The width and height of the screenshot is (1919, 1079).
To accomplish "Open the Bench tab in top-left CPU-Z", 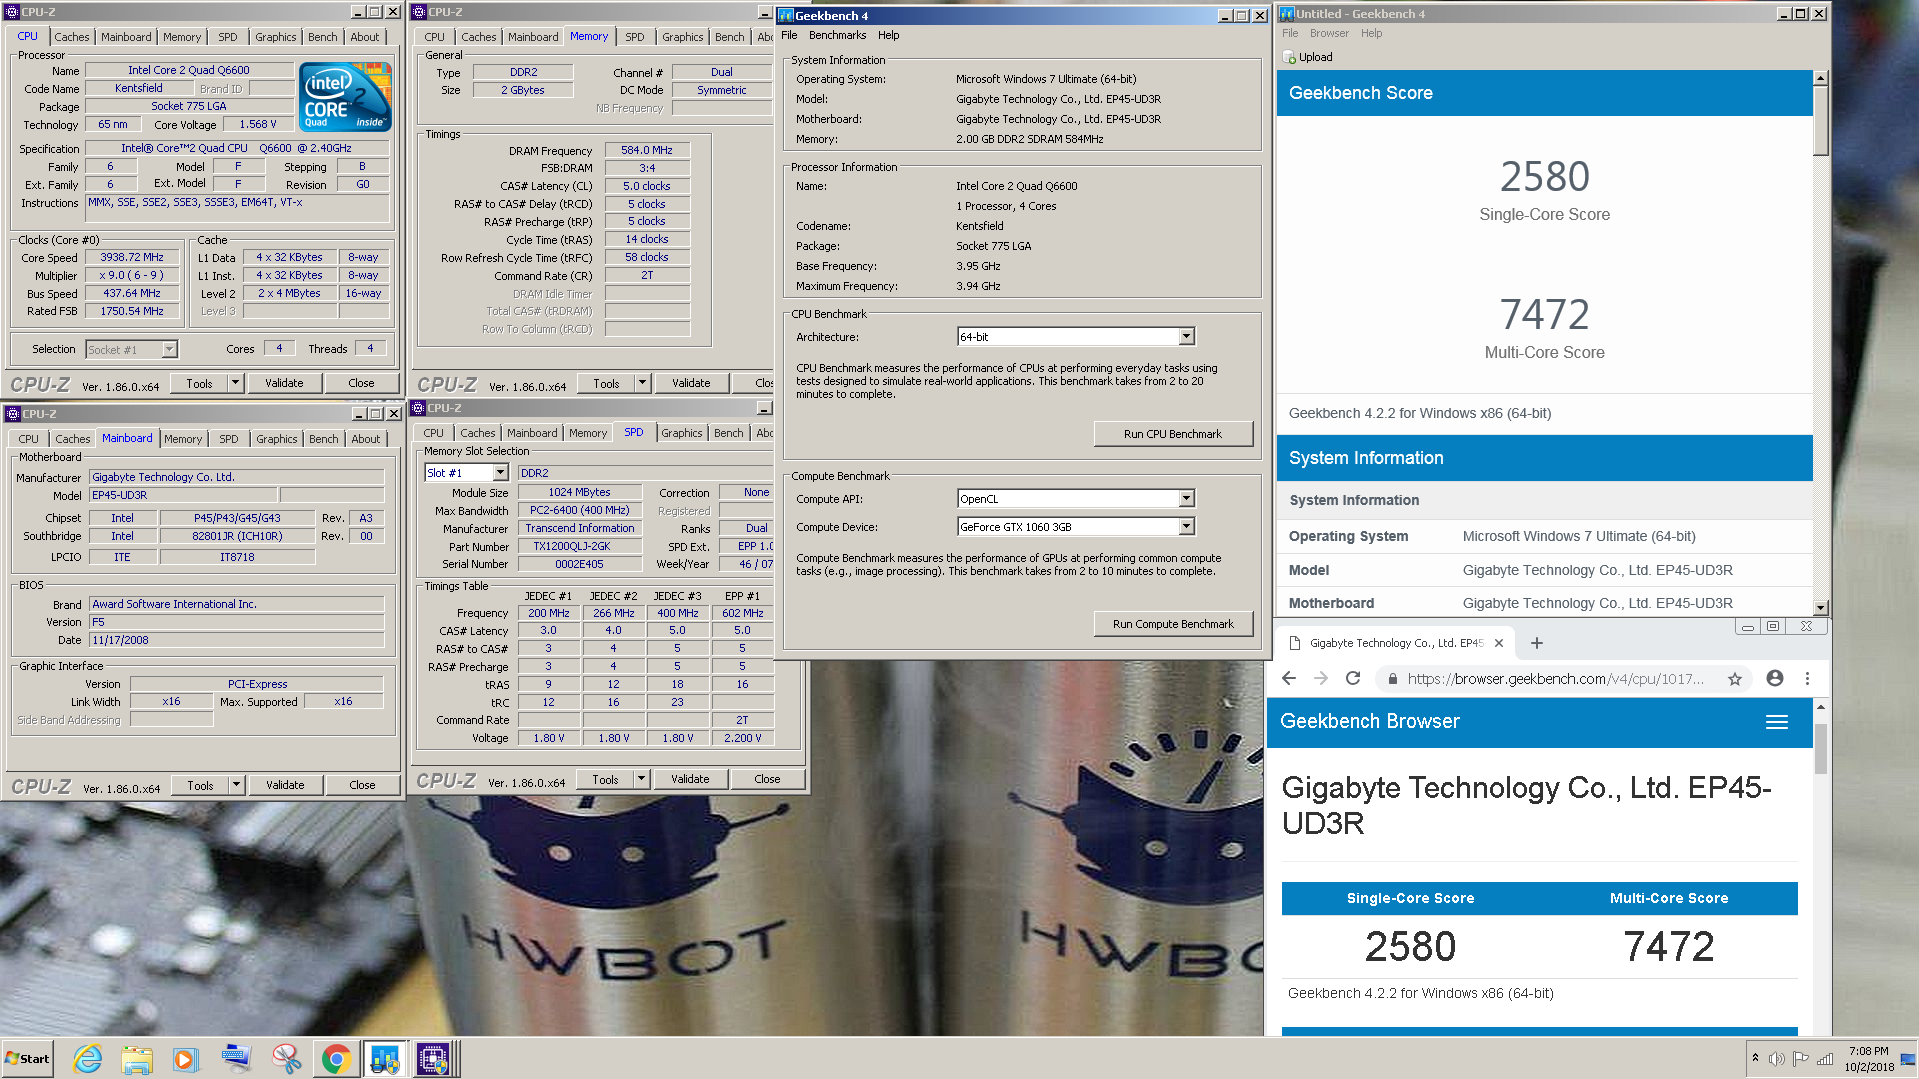I will (x=322, y=37).
